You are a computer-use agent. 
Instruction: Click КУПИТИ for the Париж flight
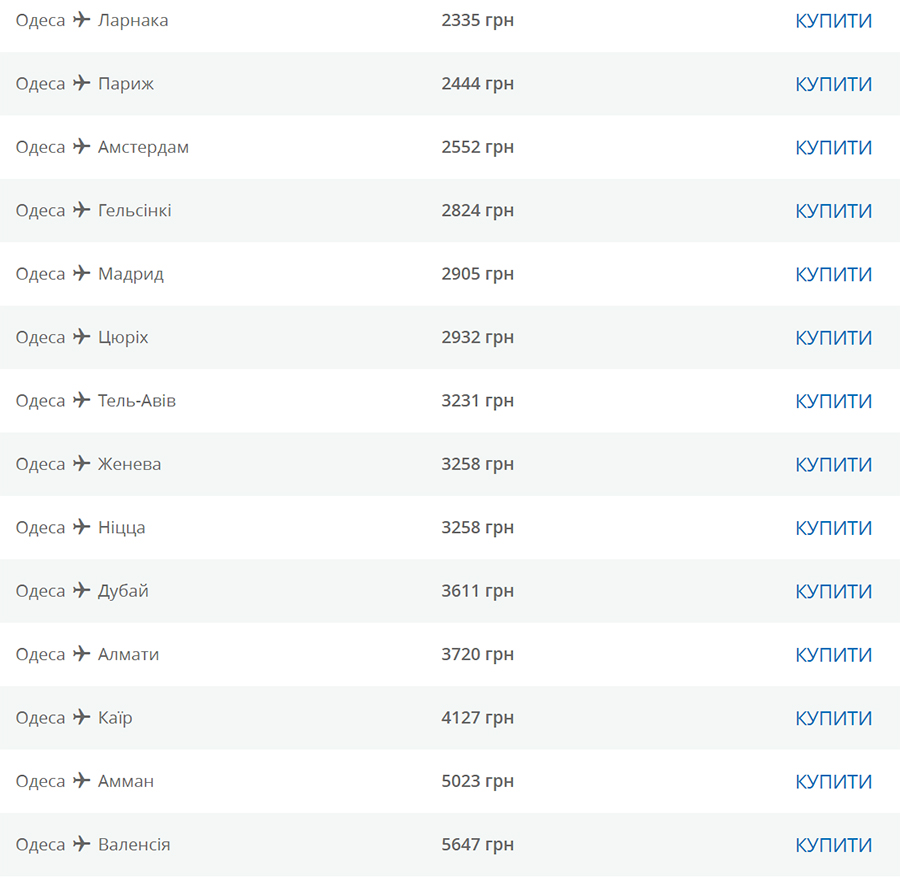tap(833, 84)
